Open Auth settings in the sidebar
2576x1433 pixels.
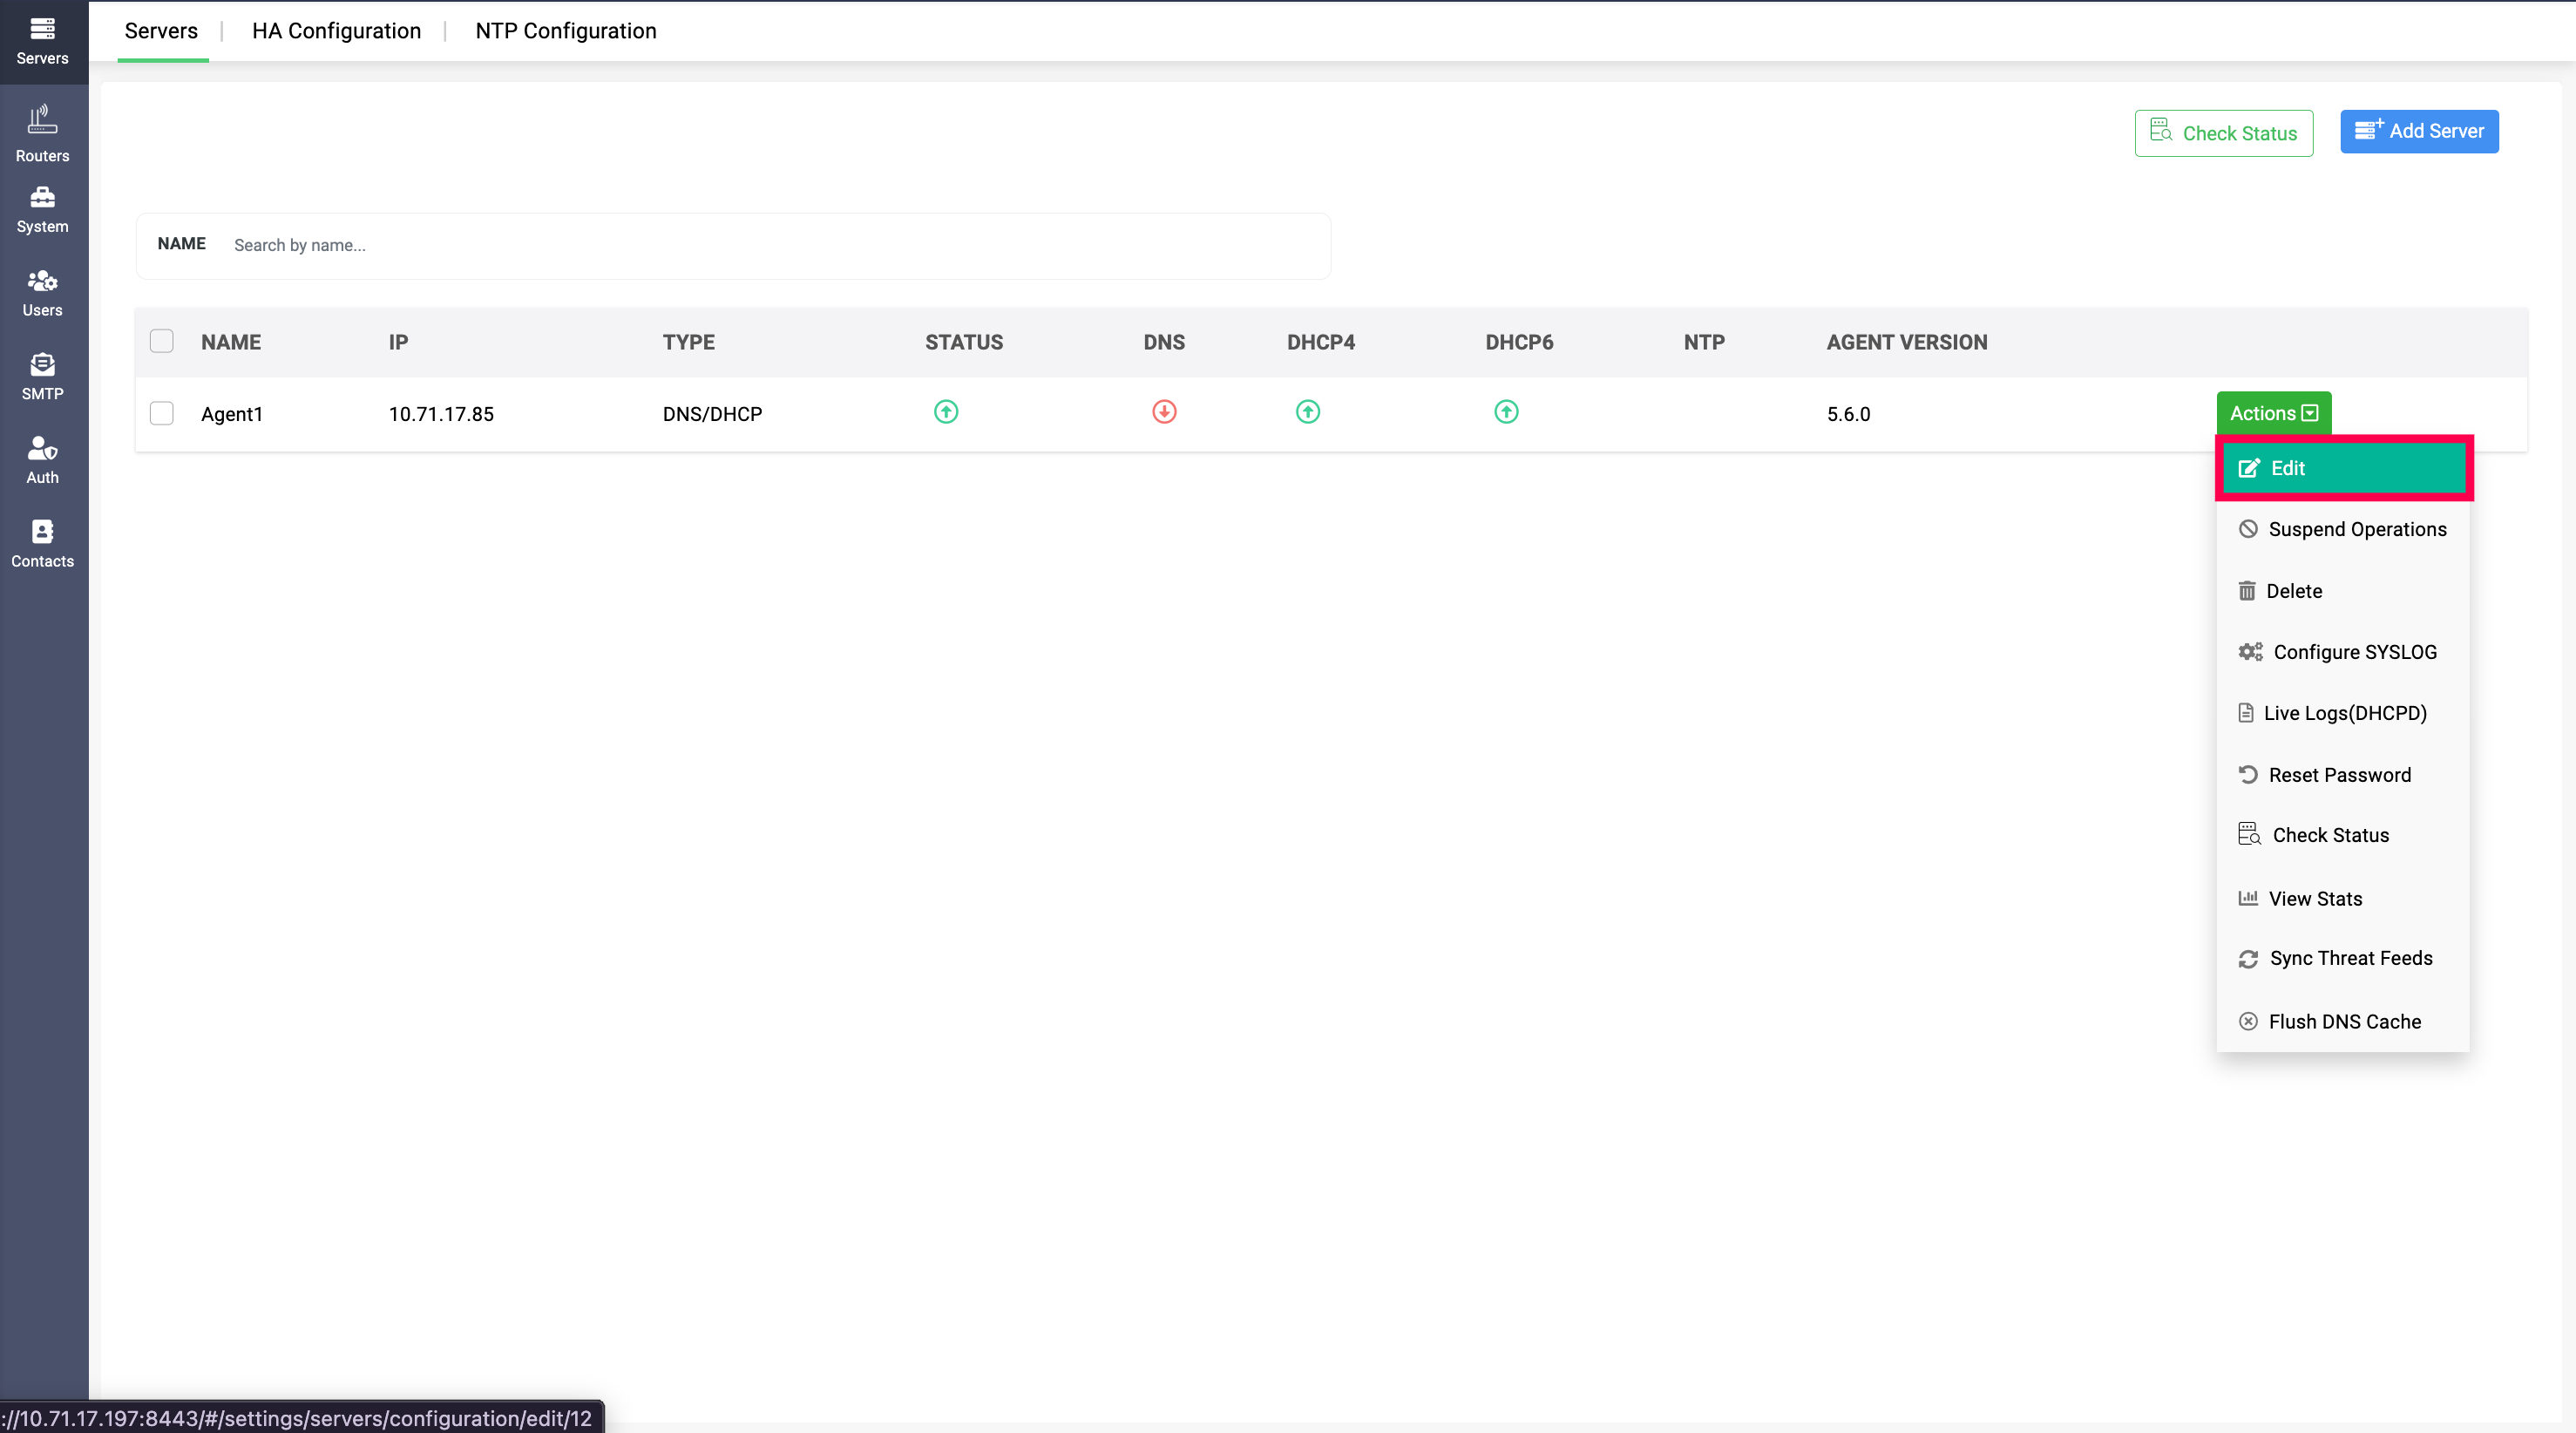[x=42, y=460]
